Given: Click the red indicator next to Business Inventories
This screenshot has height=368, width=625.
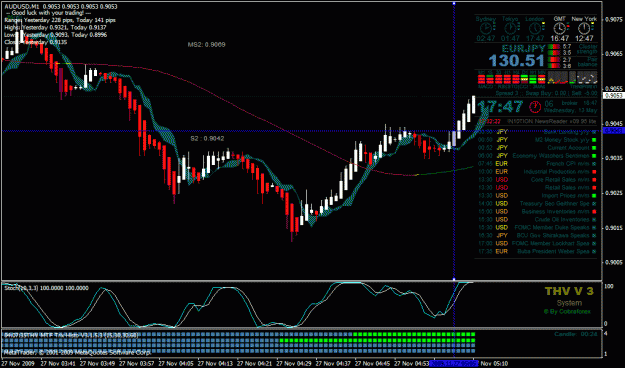Looking at the screenshot, I should pos(594,212).
